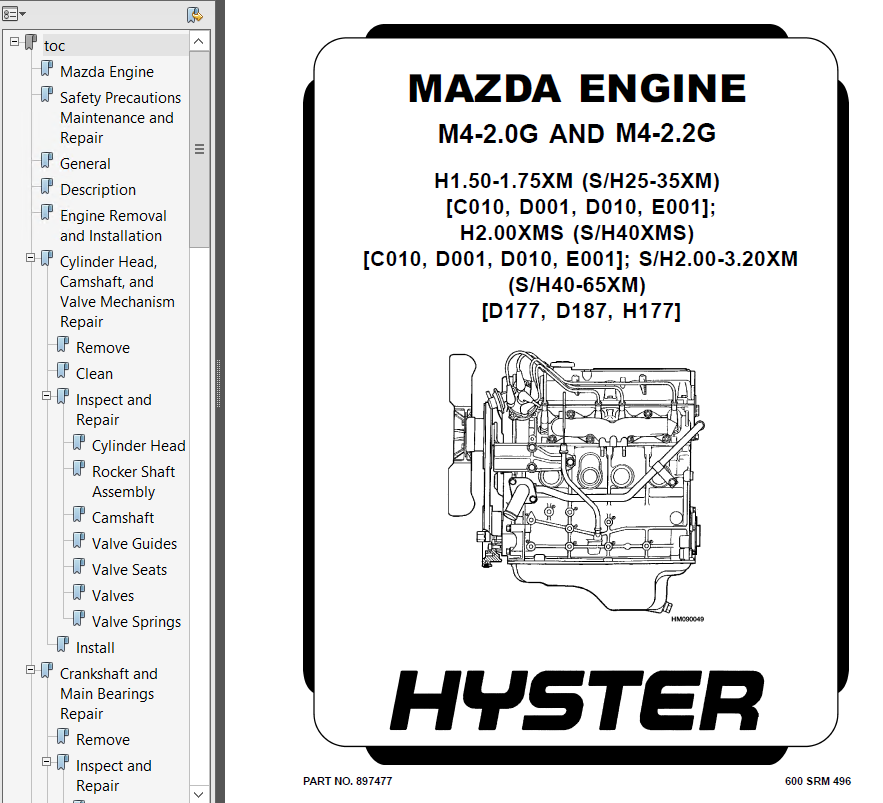Collapse the Crankshaft and Main Bearings Repair section
The width and height of the screenshot is (883, 803).
[x=31, y=670]
